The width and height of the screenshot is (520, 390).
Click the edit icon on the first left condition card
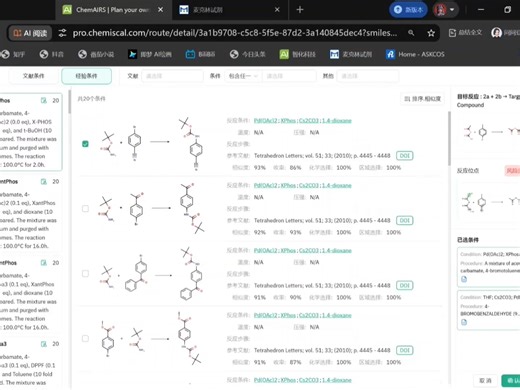[44, 100]
